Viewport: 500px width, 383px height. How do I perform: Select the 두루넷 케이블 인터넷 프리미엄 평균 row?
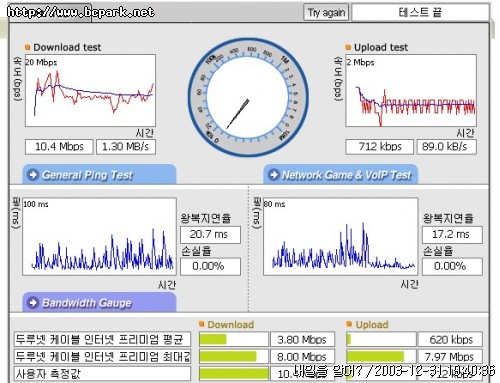[x=102, y=339]
